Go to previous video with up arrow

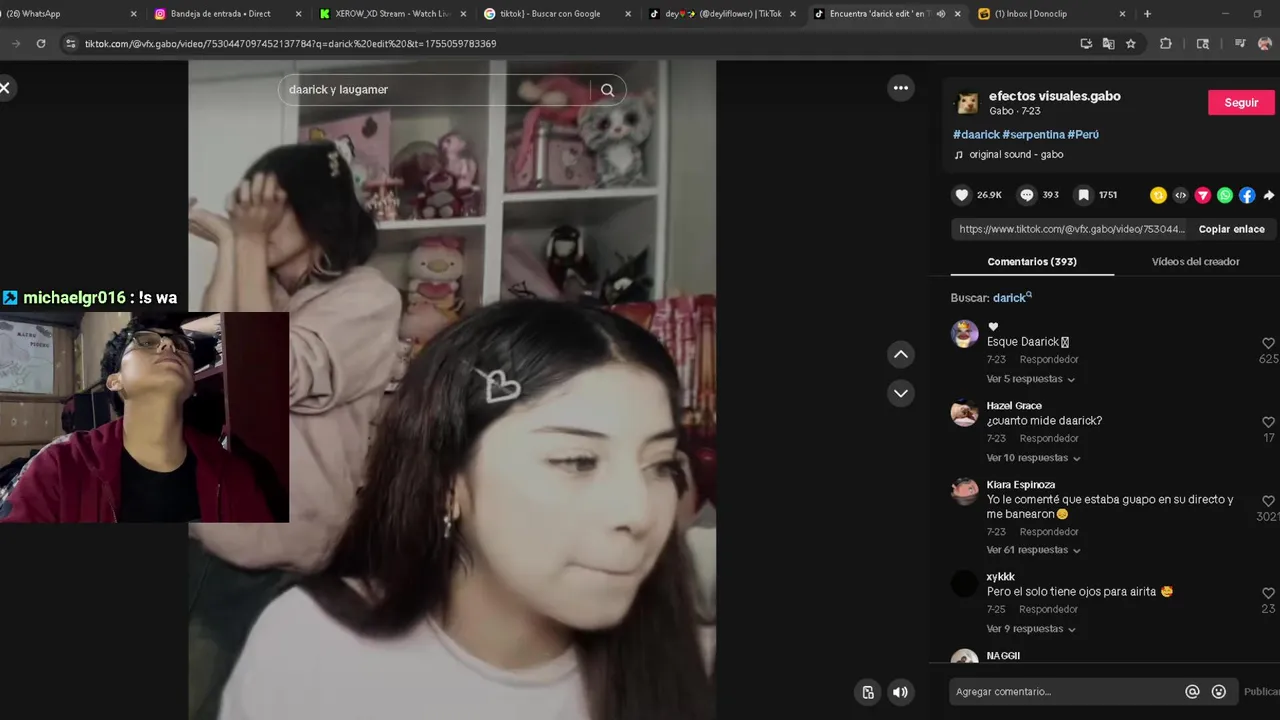click(901, 354)
